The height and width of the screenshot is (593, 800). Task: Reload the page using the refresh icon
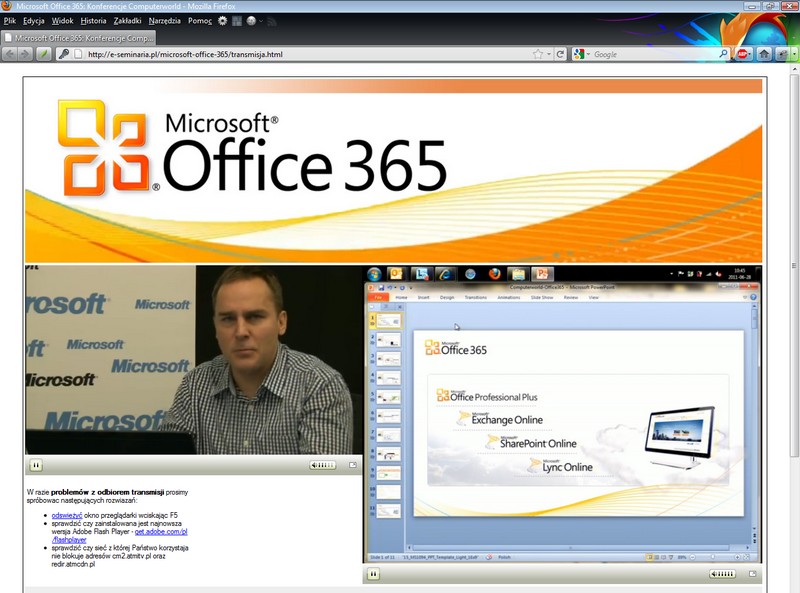coord(561,54)
